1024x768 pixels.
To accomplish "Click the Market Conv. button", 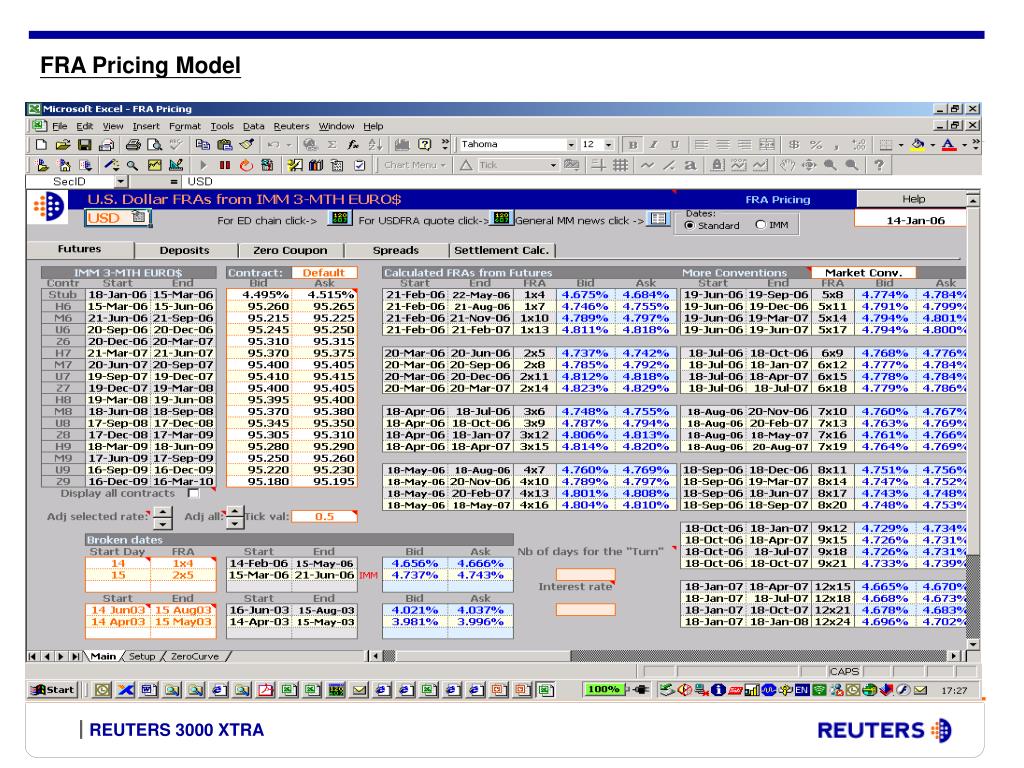I will [863, 272].
